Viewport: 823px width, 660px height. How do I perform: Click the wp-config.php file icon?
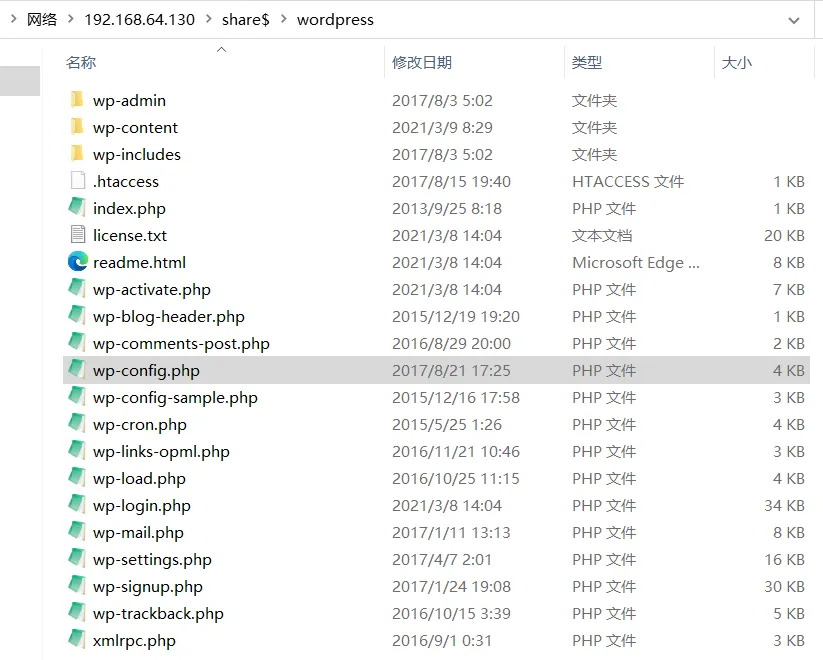(77, 370)
